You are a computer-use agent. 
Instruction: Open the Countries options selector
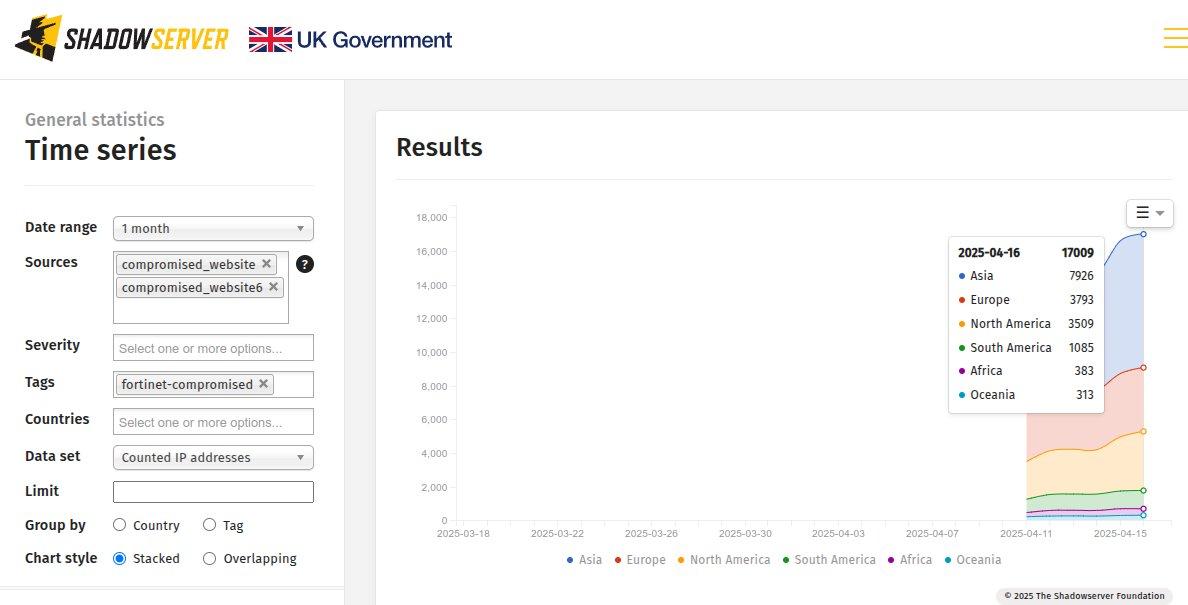click(213, 422)
